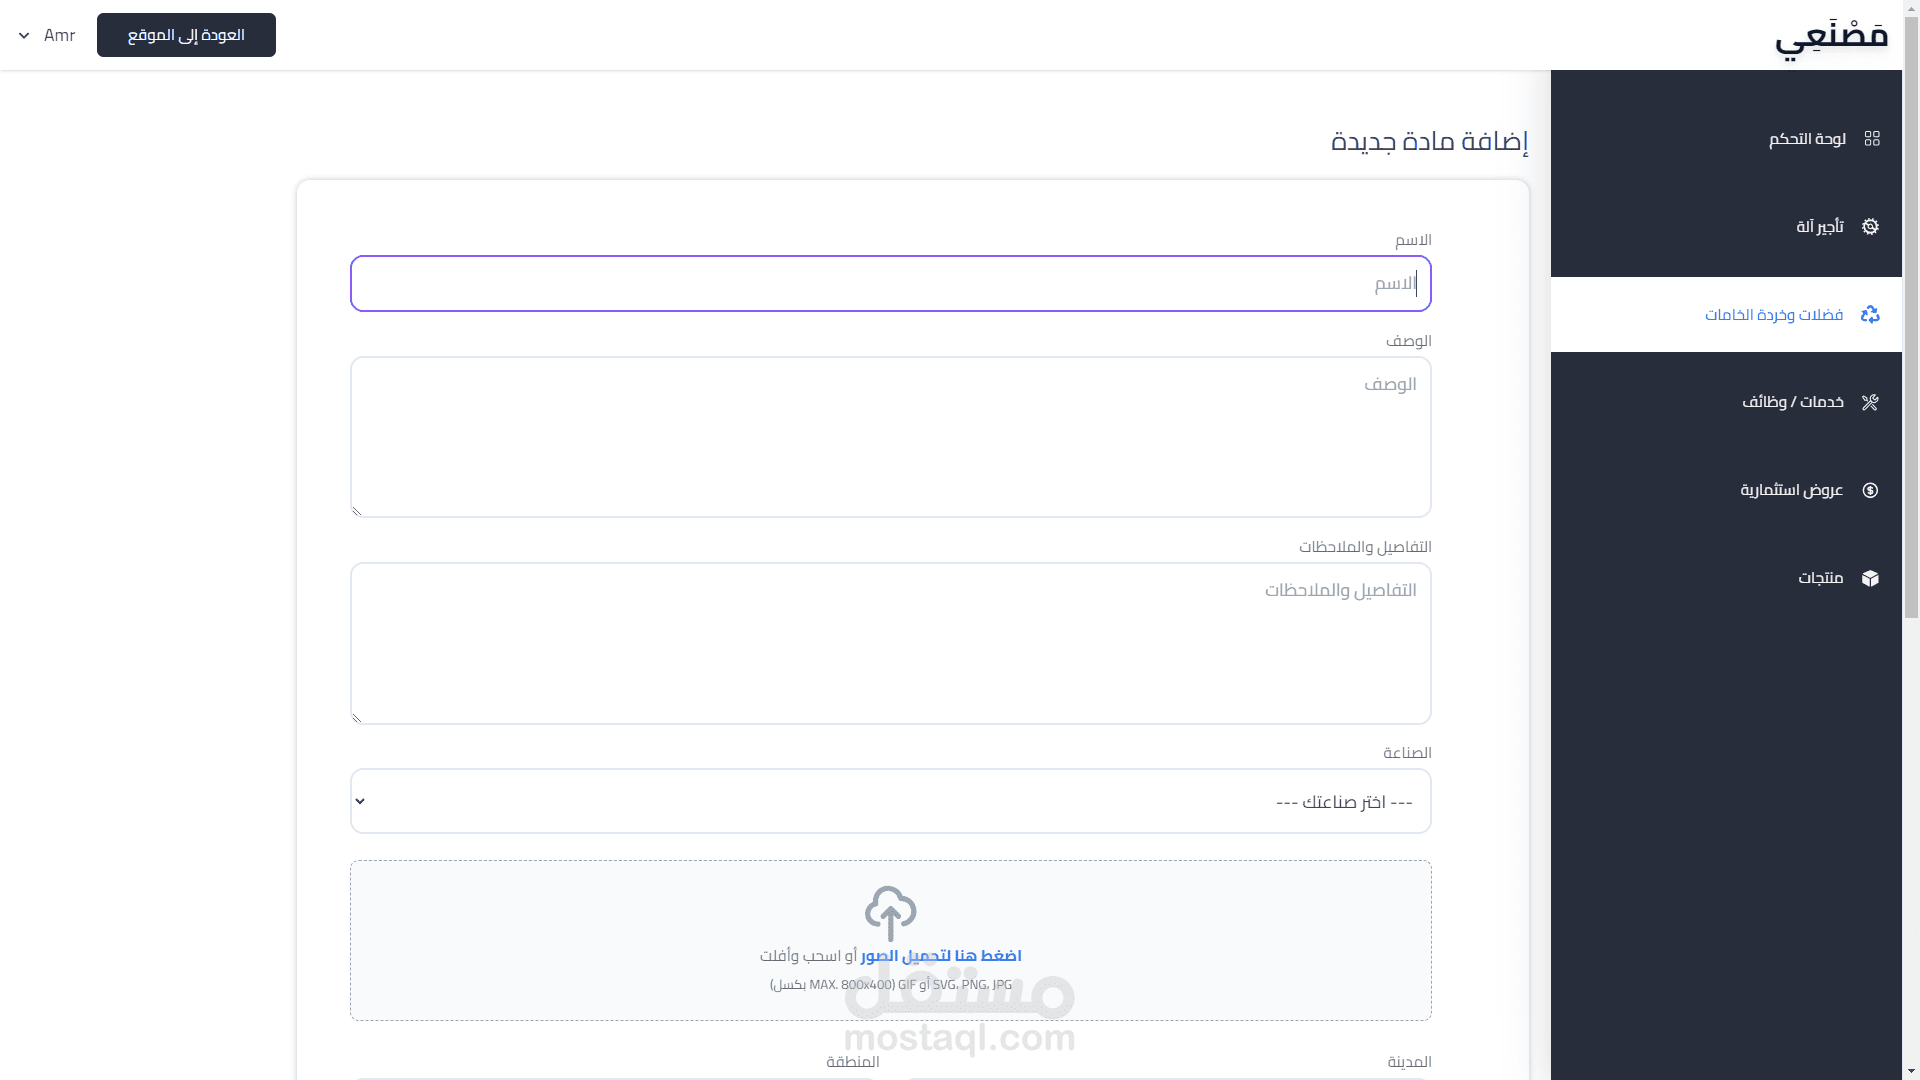The height and width of the screenshot is (1080, 1920).
Task: Click the cloud upload icon
Action: pos(890,912)
